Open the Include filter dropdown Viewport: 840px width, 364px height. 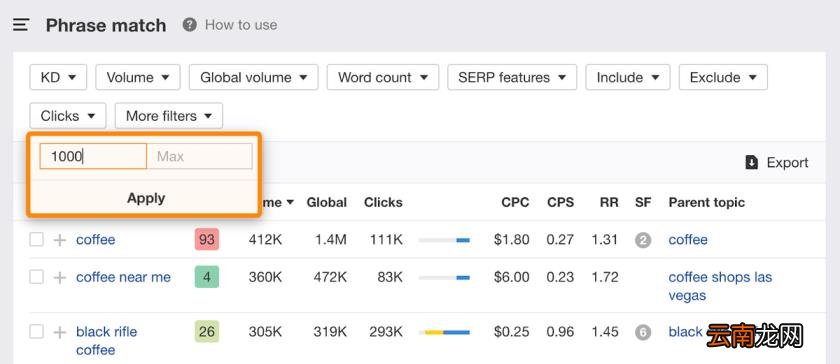click(x=628, y=77)
